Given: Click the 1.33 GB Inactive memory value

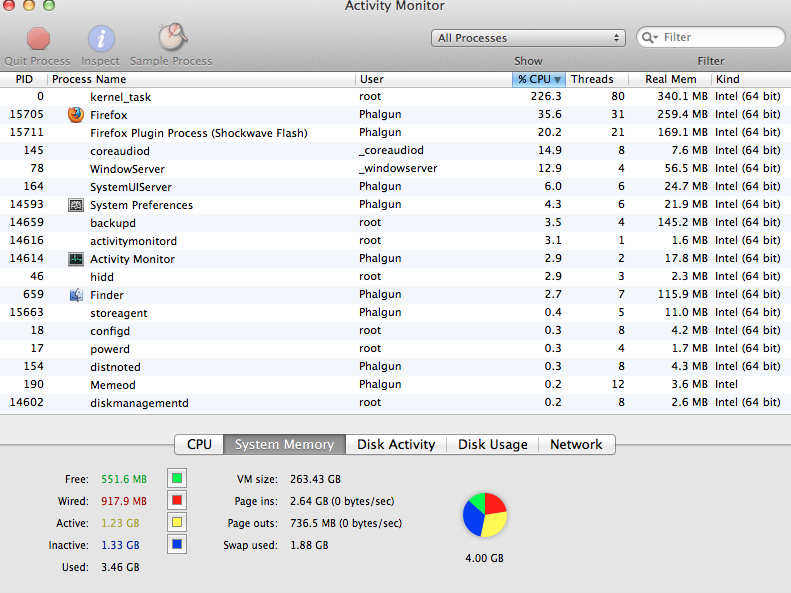Looking at the screenshot, I should click(x=120, y=545).
